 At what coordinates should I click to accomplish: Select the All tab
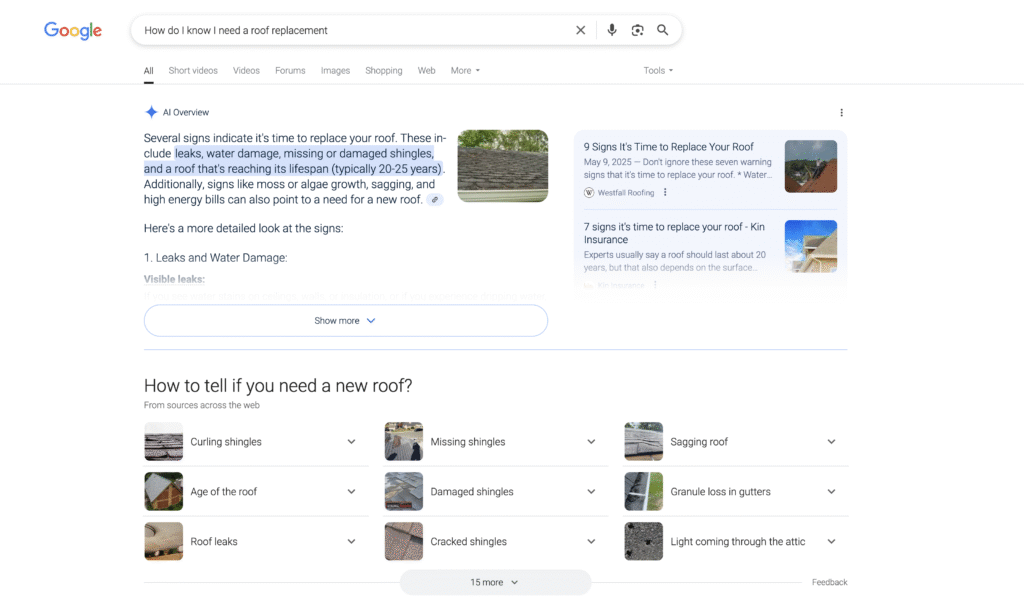(149, 71)
